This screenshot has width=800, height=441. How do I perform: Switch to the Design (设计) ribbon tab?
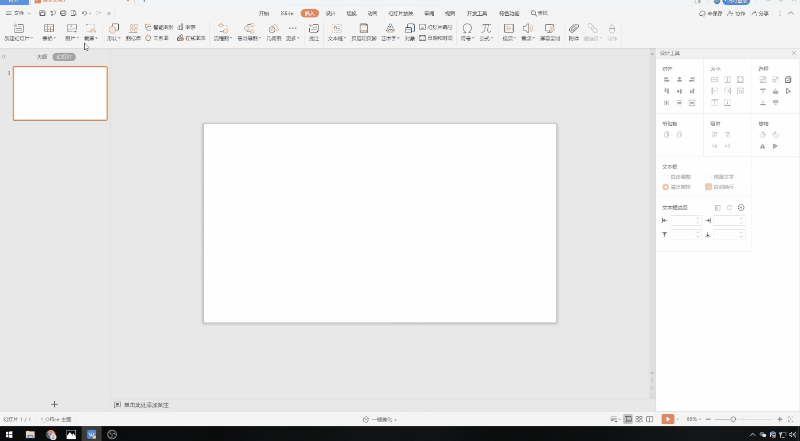(x=331, y=13)
